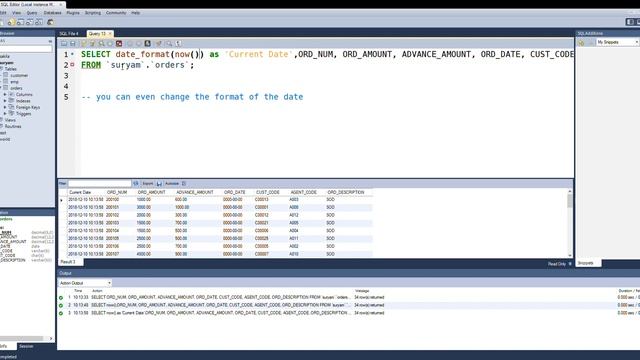
Task: Click the Routines node in schema tree
Action: [13, 127]
